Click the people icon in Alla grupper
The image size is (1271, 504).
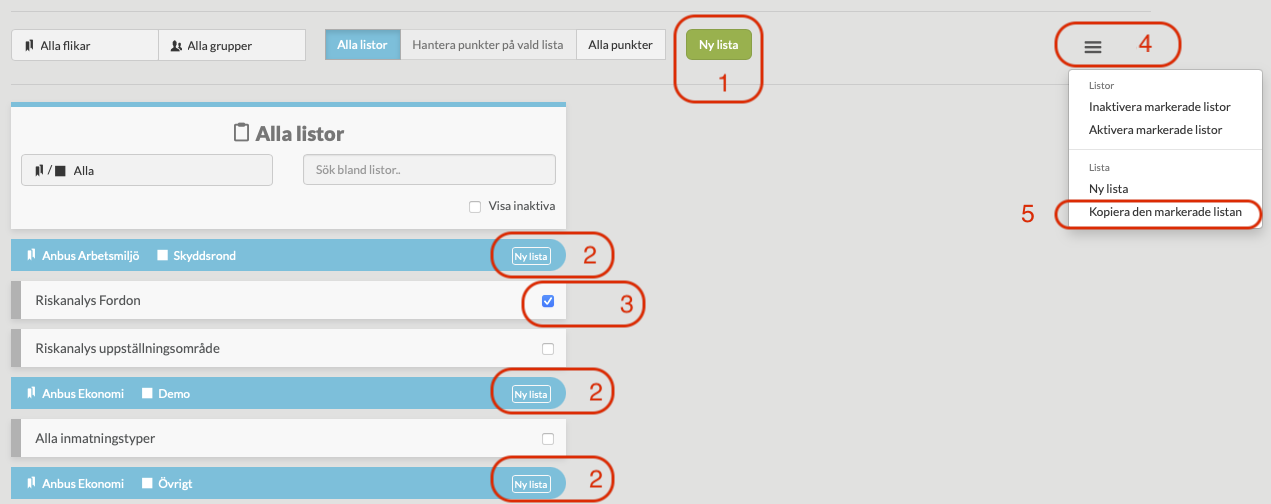176,45
